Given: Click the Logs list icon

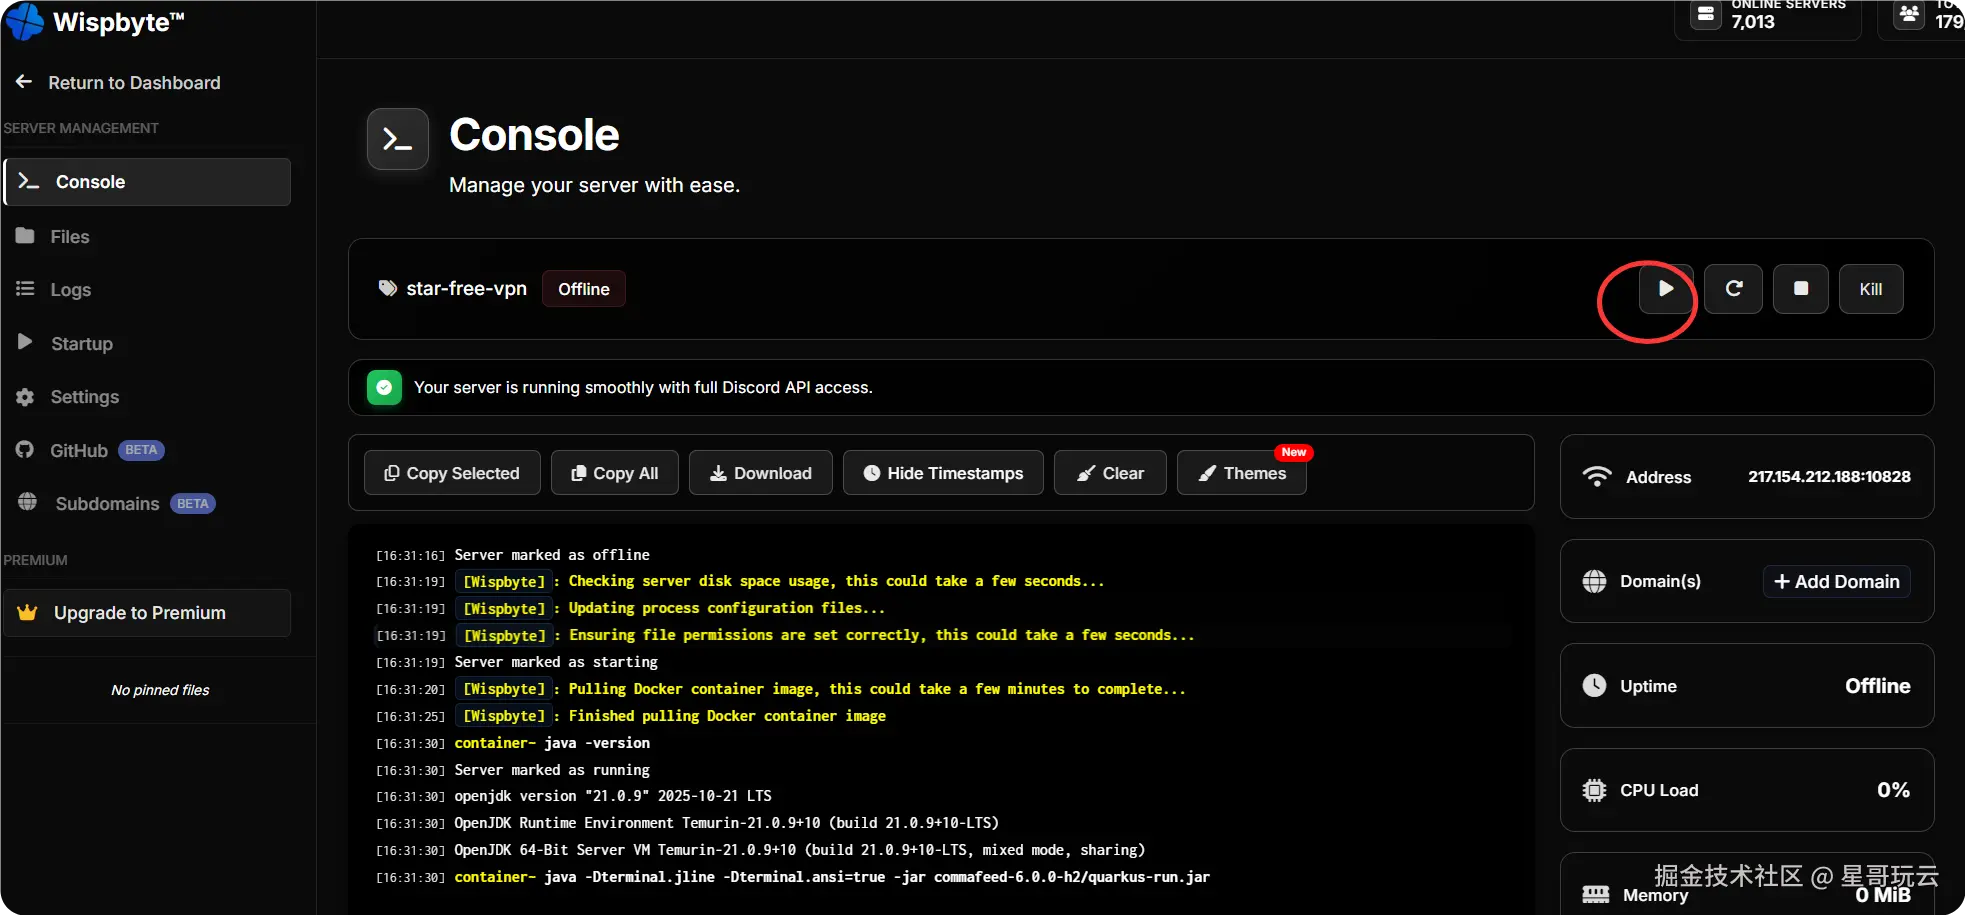Looking at the screenshot, I should pos(25,289).
